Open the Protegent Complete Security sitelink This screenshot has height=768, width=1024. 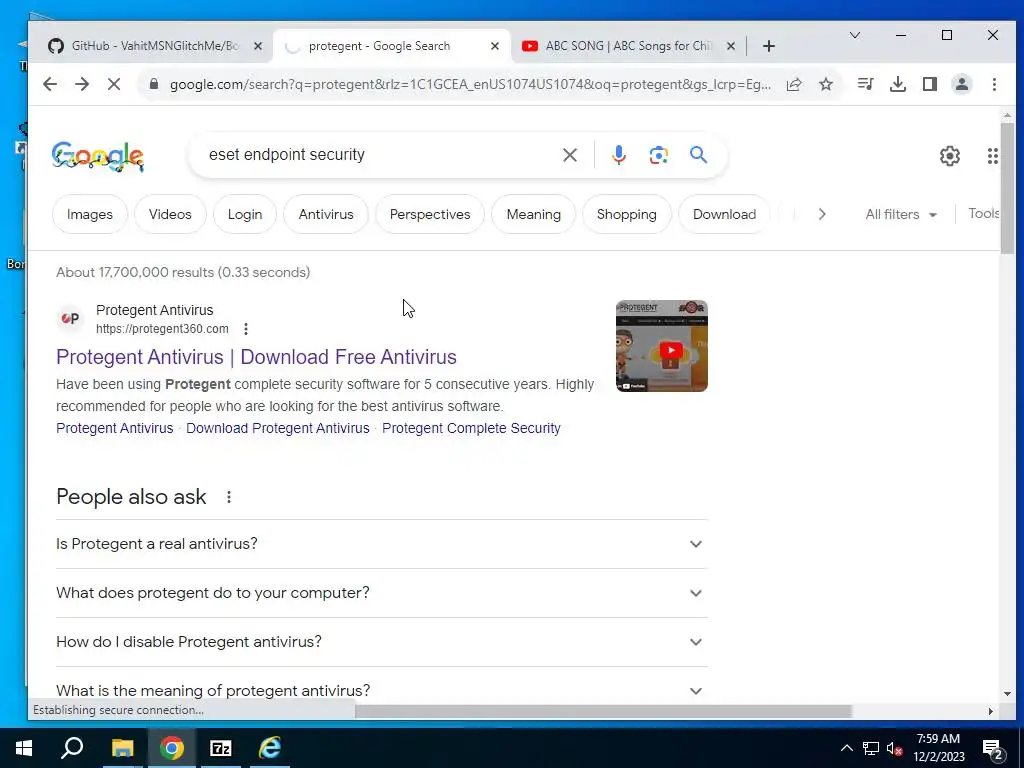[471, 428]
